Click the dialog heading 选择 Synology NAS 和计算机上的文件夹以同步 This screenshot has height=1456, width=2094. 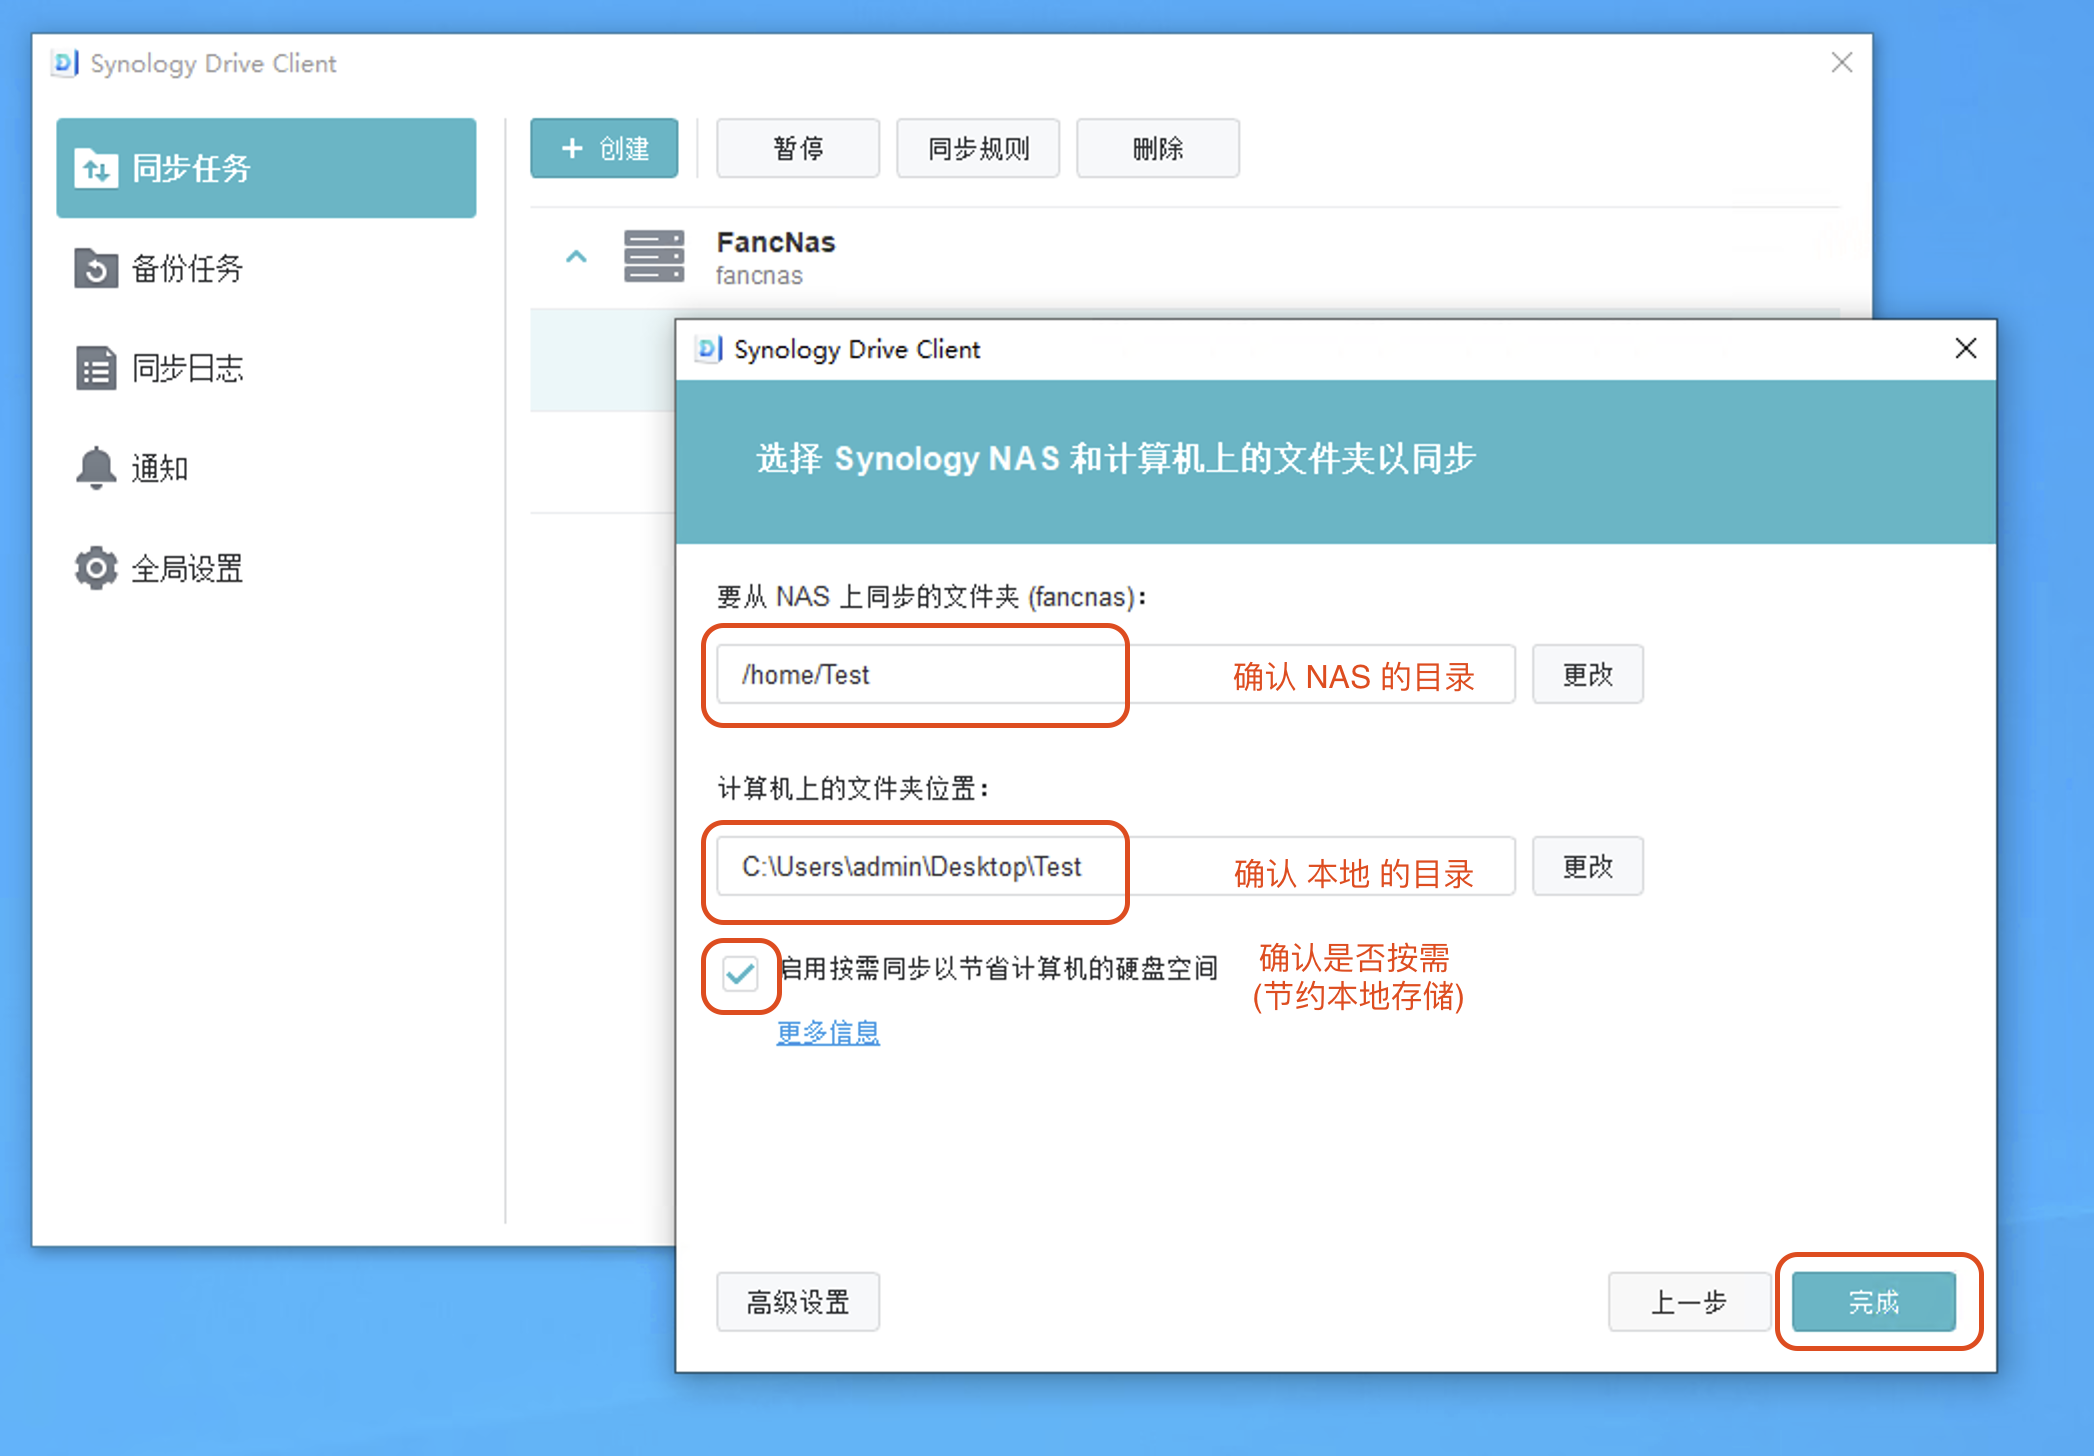click(1116, 459)
